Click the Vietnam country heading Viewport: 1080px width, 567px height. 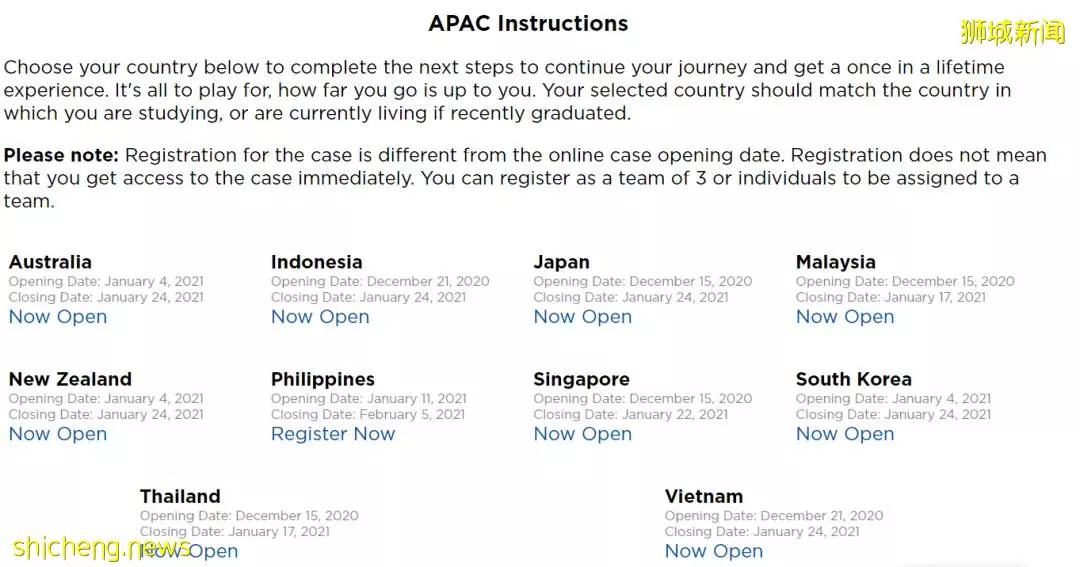tap(704, 497)
